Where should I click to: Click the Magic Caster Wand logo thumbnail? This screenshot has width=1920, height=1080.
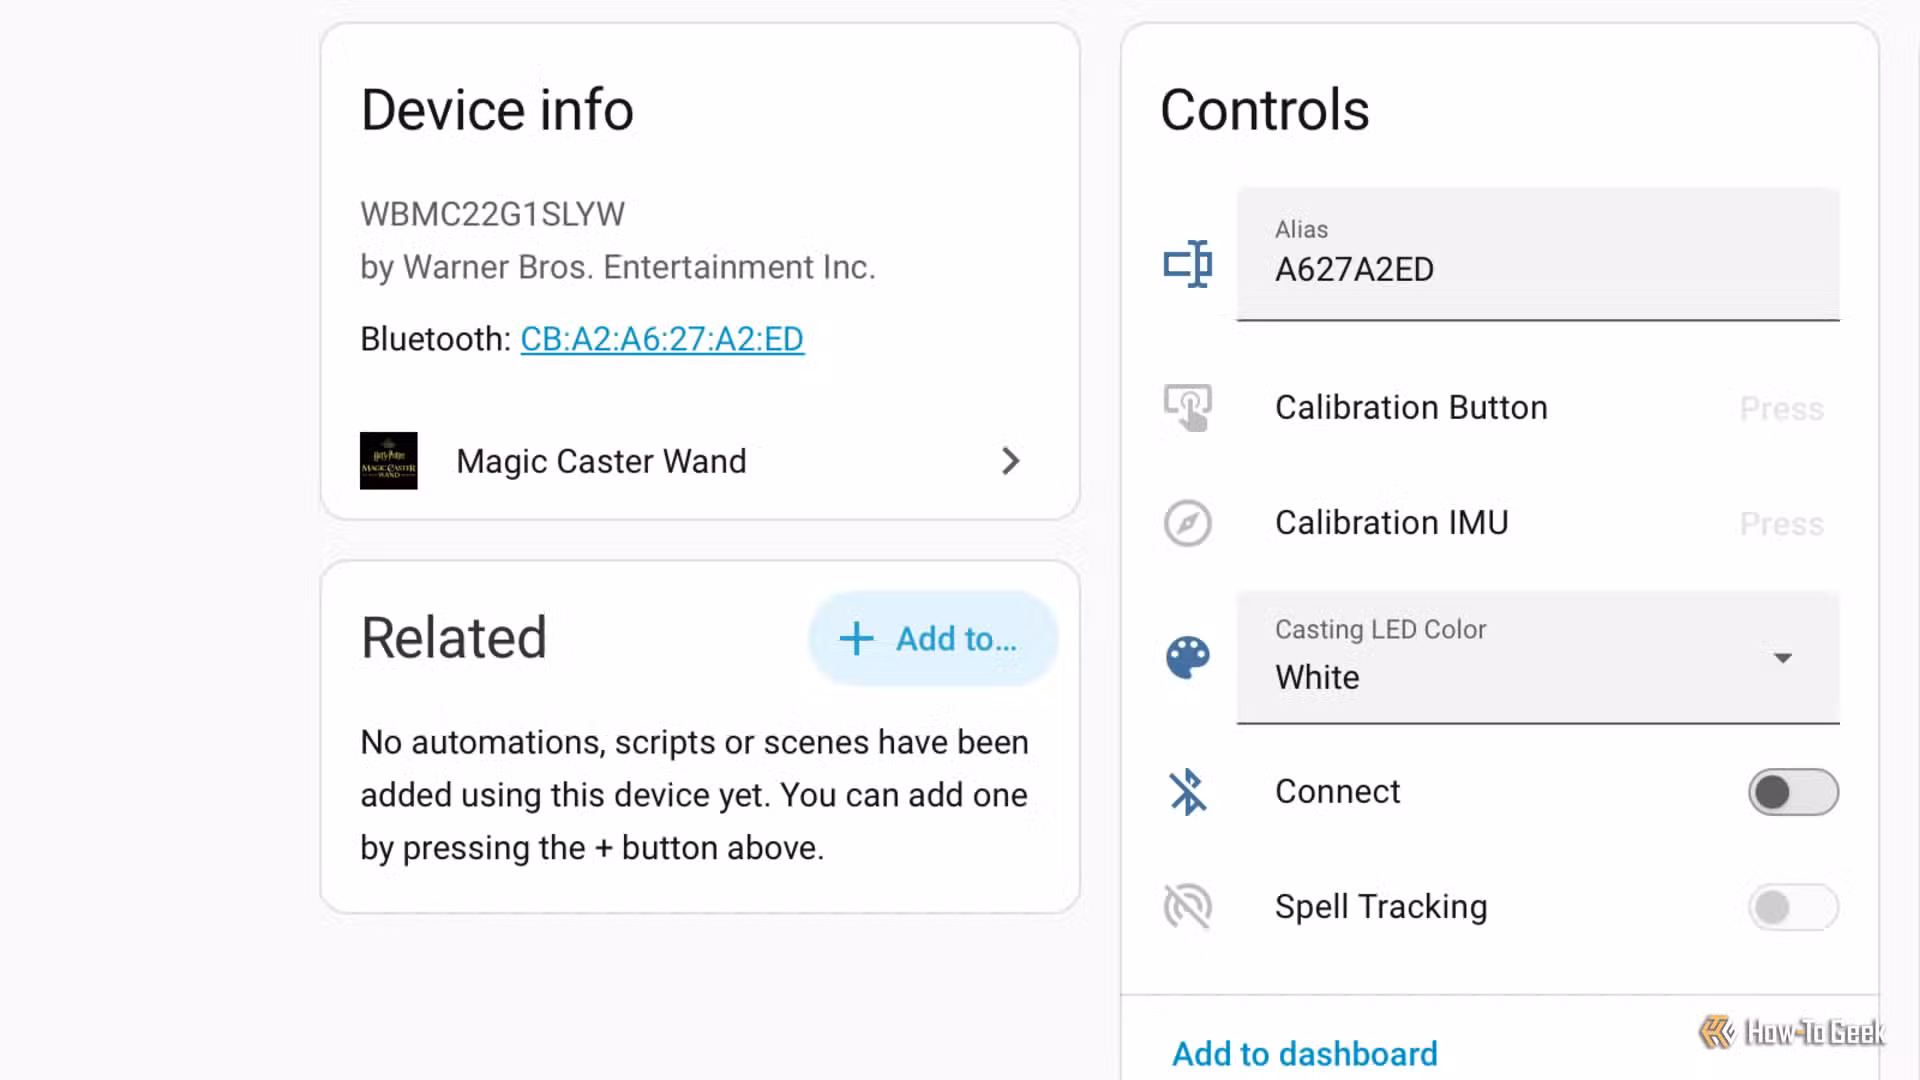389,461
